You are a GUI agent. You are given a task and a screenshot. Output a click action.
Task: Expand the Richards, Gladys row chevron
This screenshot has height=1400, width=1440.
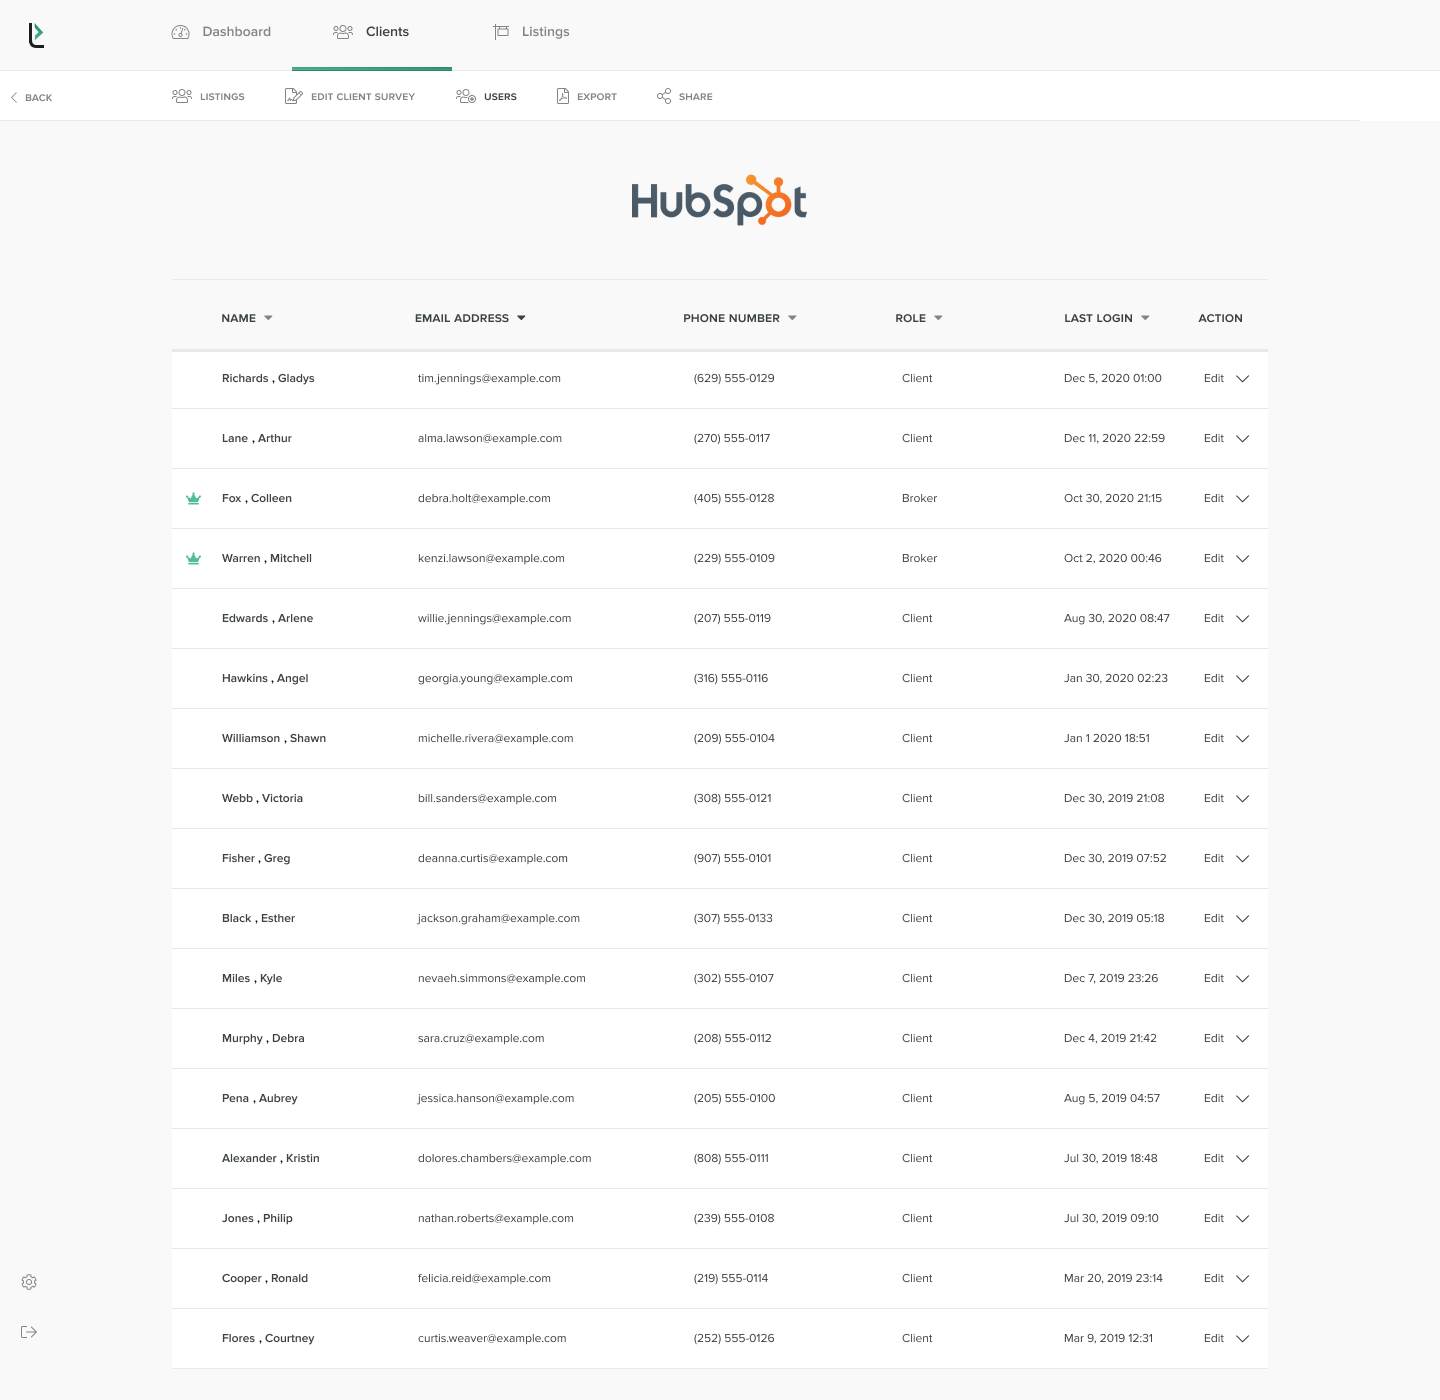point(1243,379)
